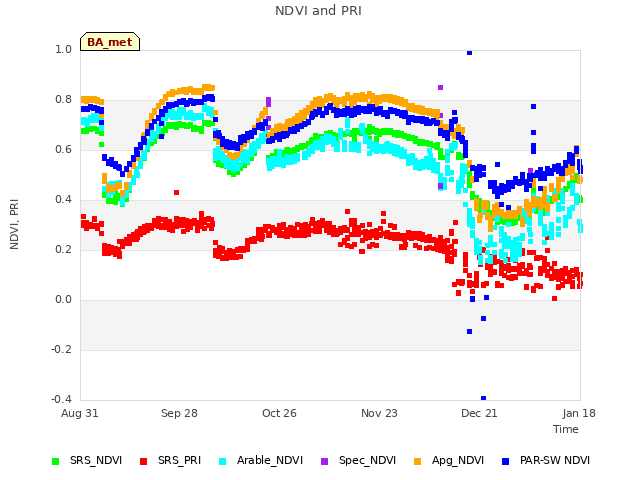Click the Nov 23 x-axis tick label
Viewport: 640px width, 480px height.
tap(379, 413)
